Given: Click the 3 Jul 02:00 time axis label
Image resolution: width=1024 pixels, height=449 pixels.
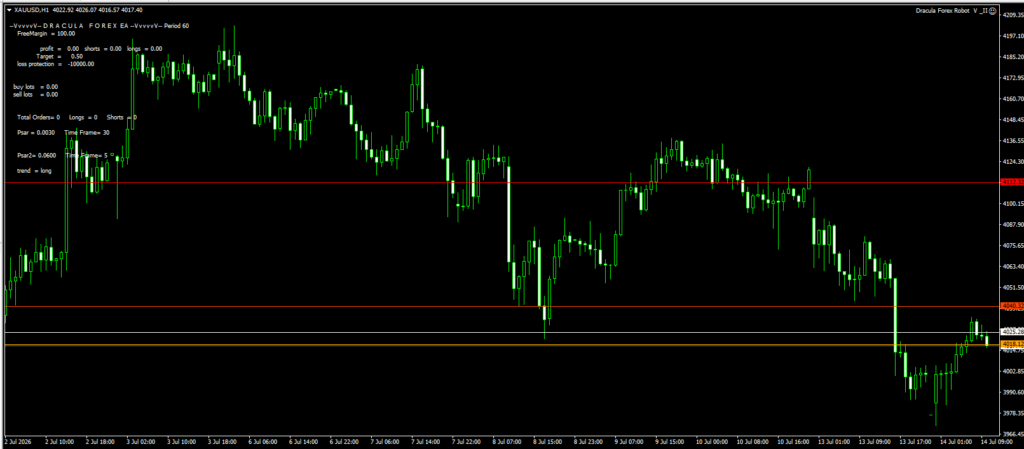Looking at the screenshot, I should coord(140,441).
